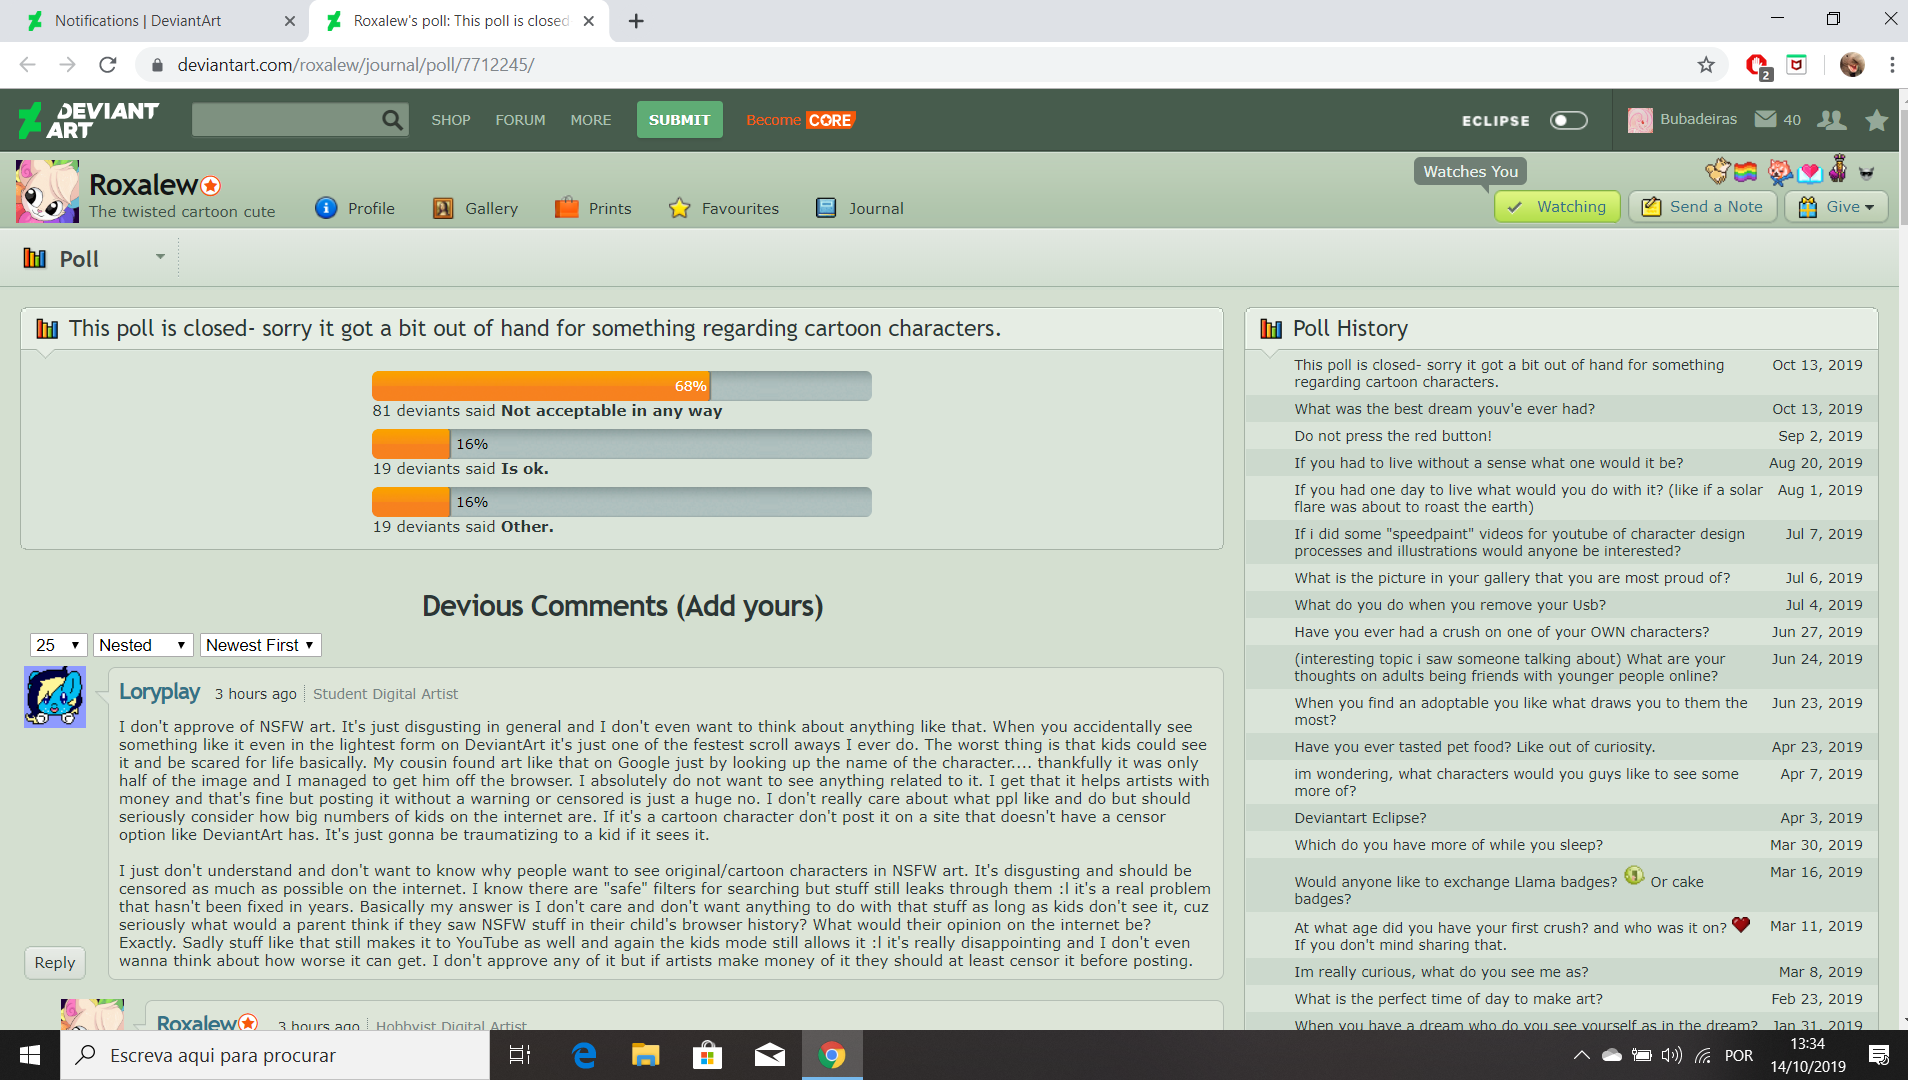Toggle the Watching button off
1908x1084 pixels.
pyautogui.click(x=1557, y=207)
